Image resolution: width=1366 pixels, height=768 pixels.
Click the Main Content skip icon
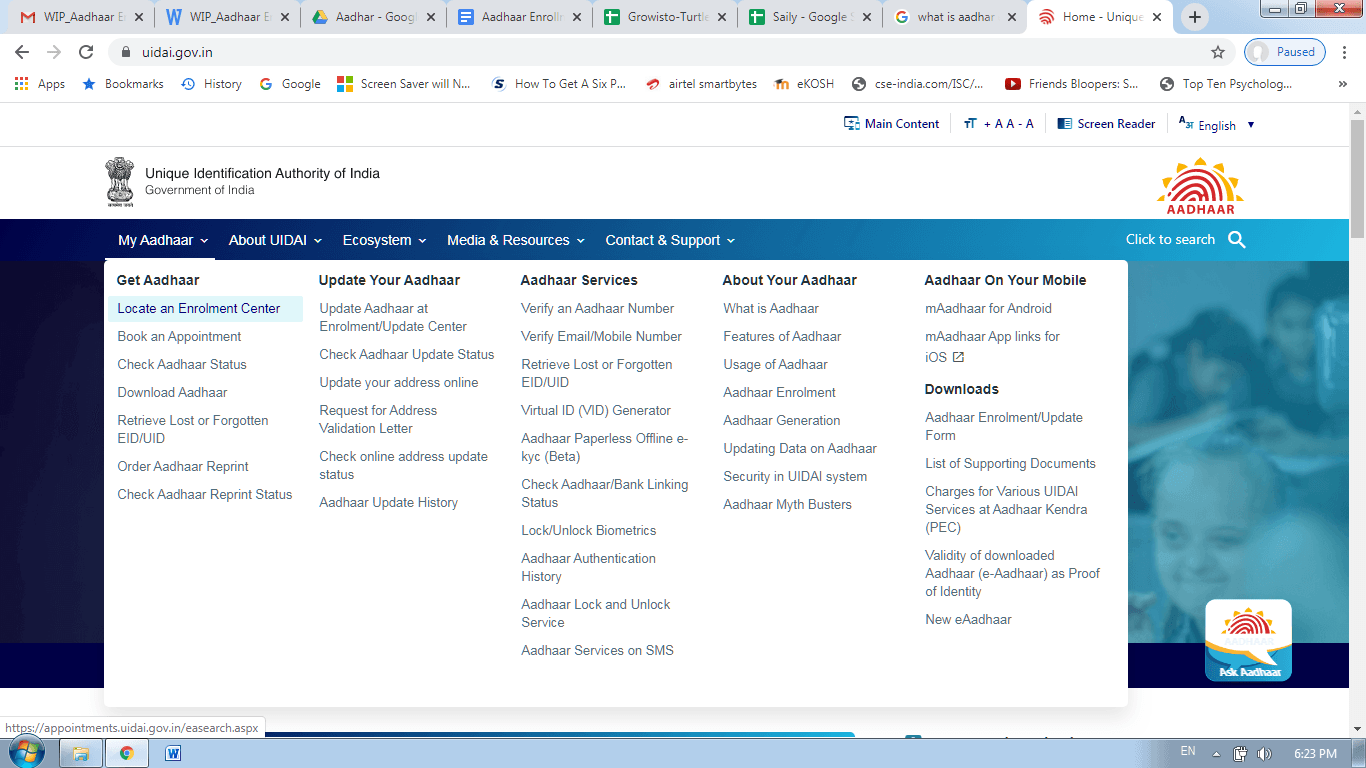pyautogui.click(x=852, y=124)
